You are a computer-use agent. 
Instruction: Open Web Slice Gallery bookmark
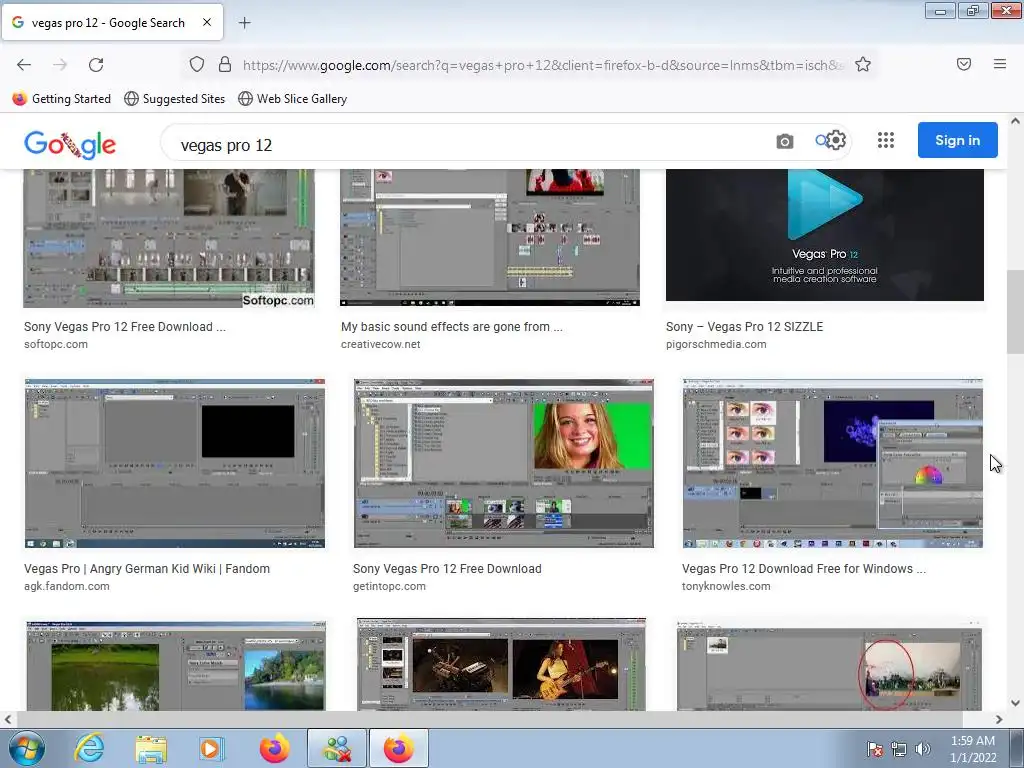tap(292, 99)
